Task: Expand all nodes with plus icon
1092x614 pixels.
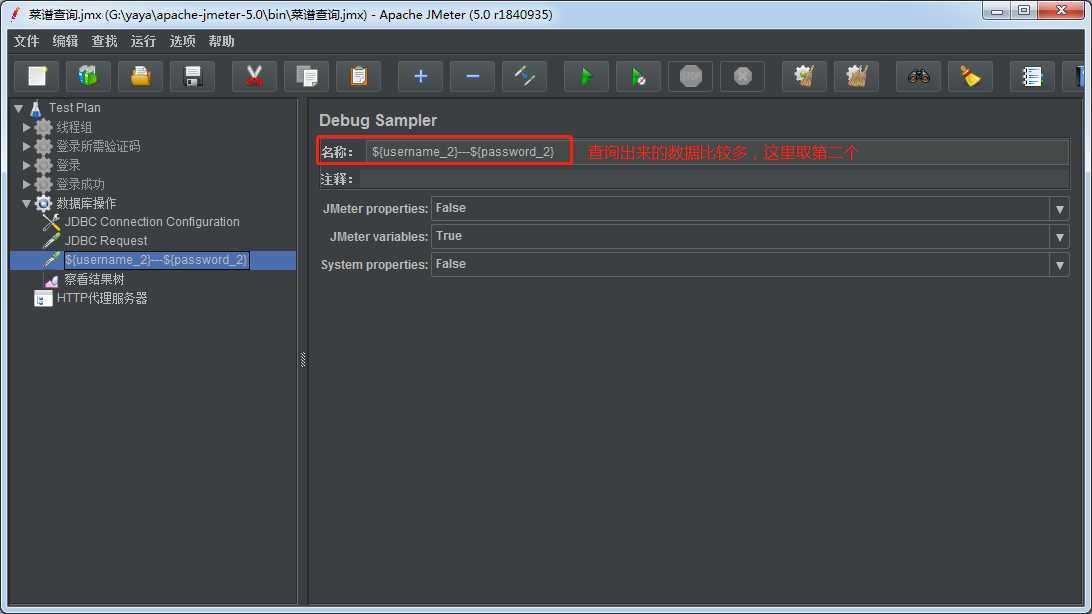Action: tap(420, 76)
